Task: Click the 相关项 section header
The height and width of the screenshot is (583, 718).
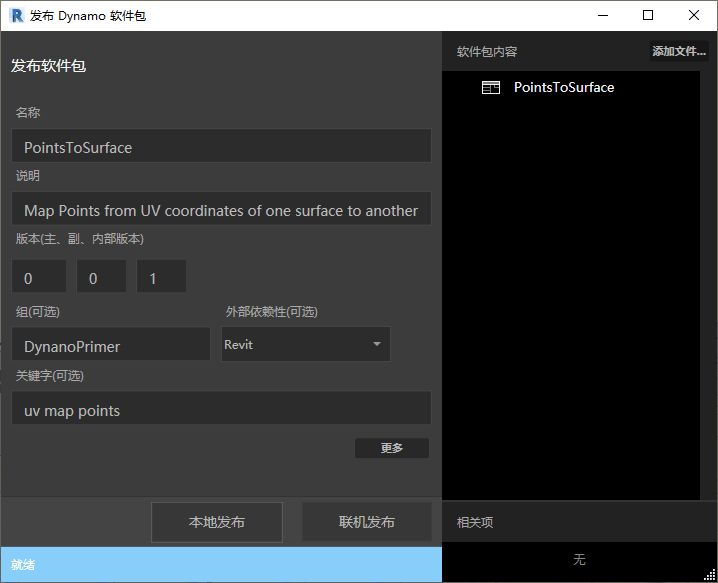Action: point(475,522)
